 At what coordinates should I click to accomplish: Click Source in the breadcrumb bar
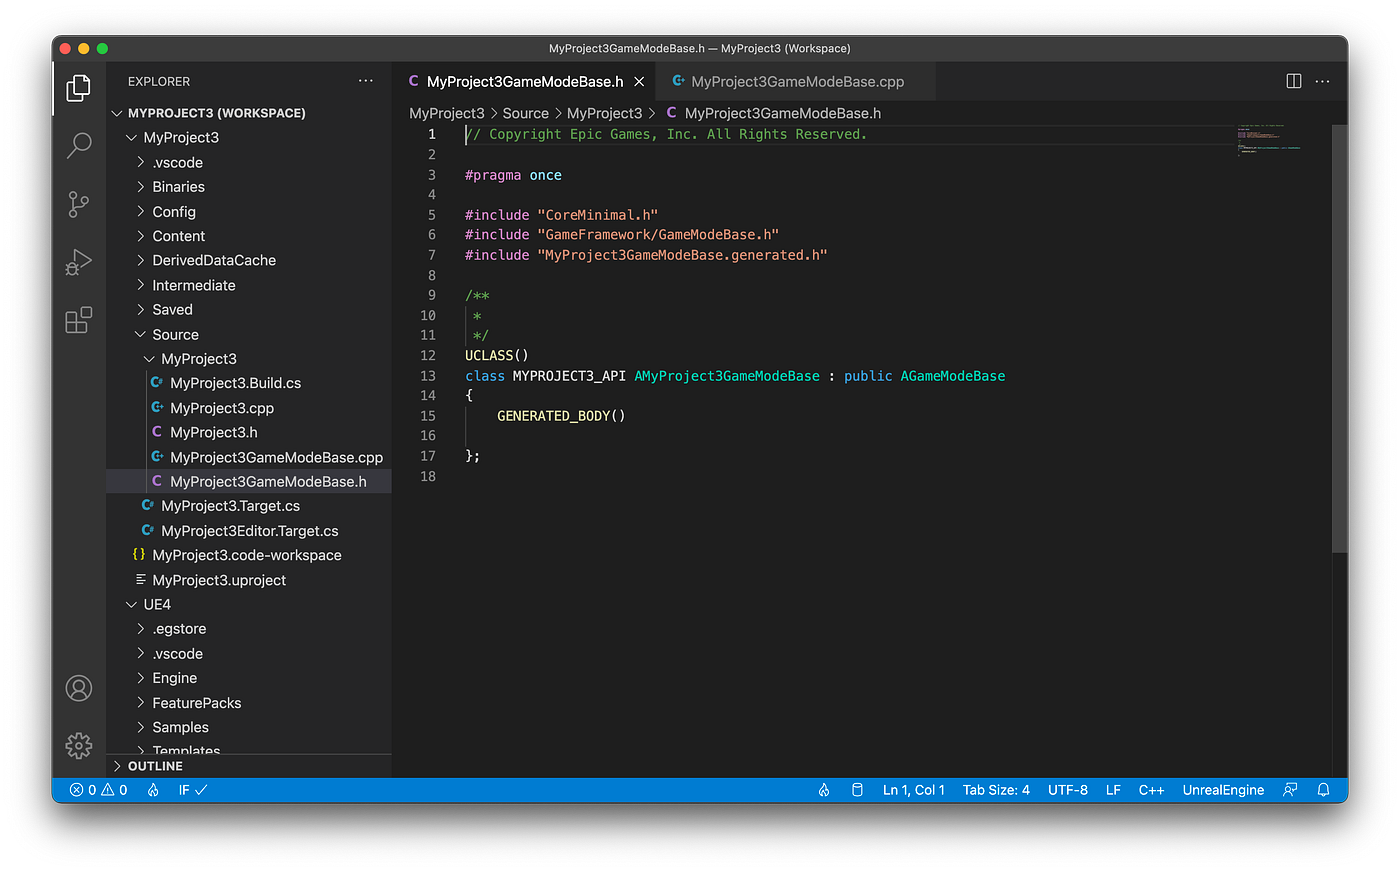point(525,113)
